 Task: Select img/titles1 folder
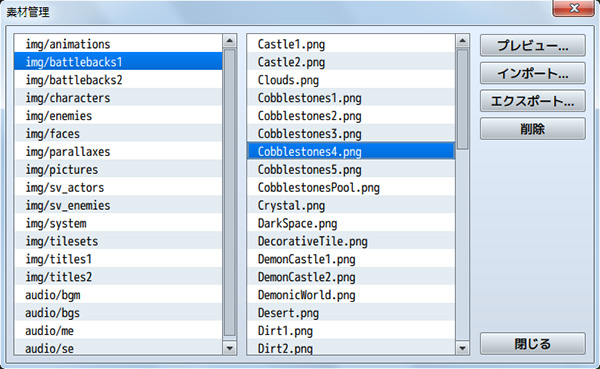pyautogui.click(x=118, y=259)
